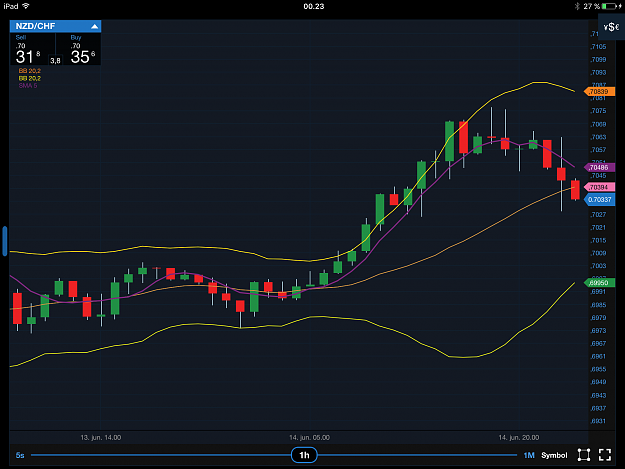Tap the Sell price .7031 tile

click(x=32, y=49)
